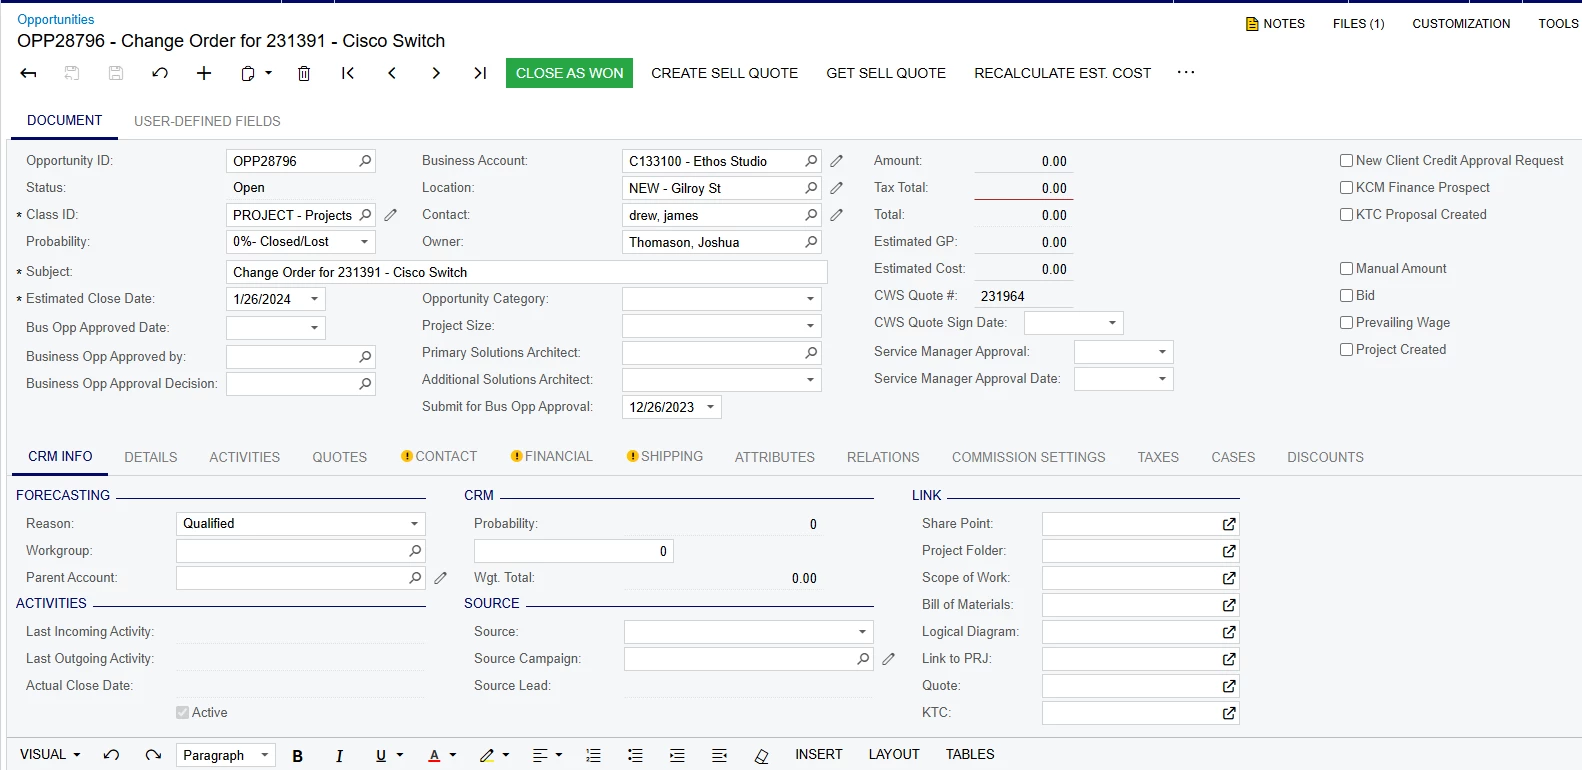Open the COMMISSION SETTINGS tab

(1029, 457)
